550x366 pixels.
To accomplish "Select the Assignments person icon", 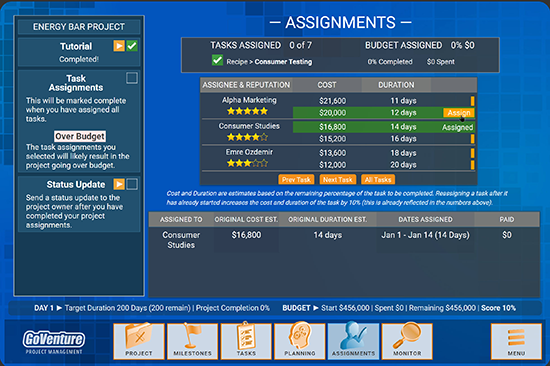I will click(354, 341).
